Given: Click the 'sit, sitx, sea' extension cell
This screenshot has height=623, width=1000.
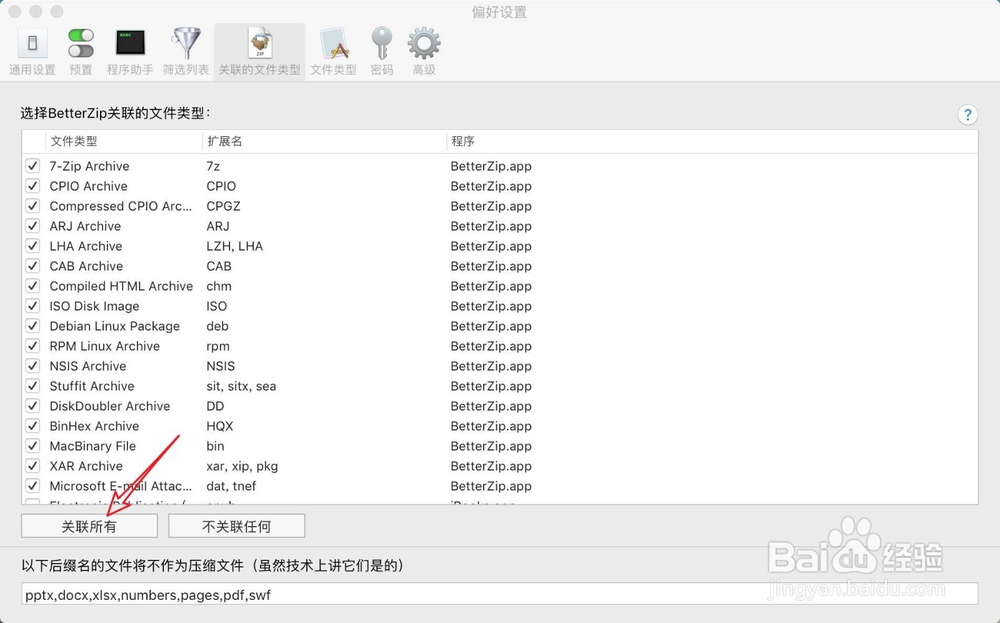Looking at the screenshot, I should pos(241,386).
